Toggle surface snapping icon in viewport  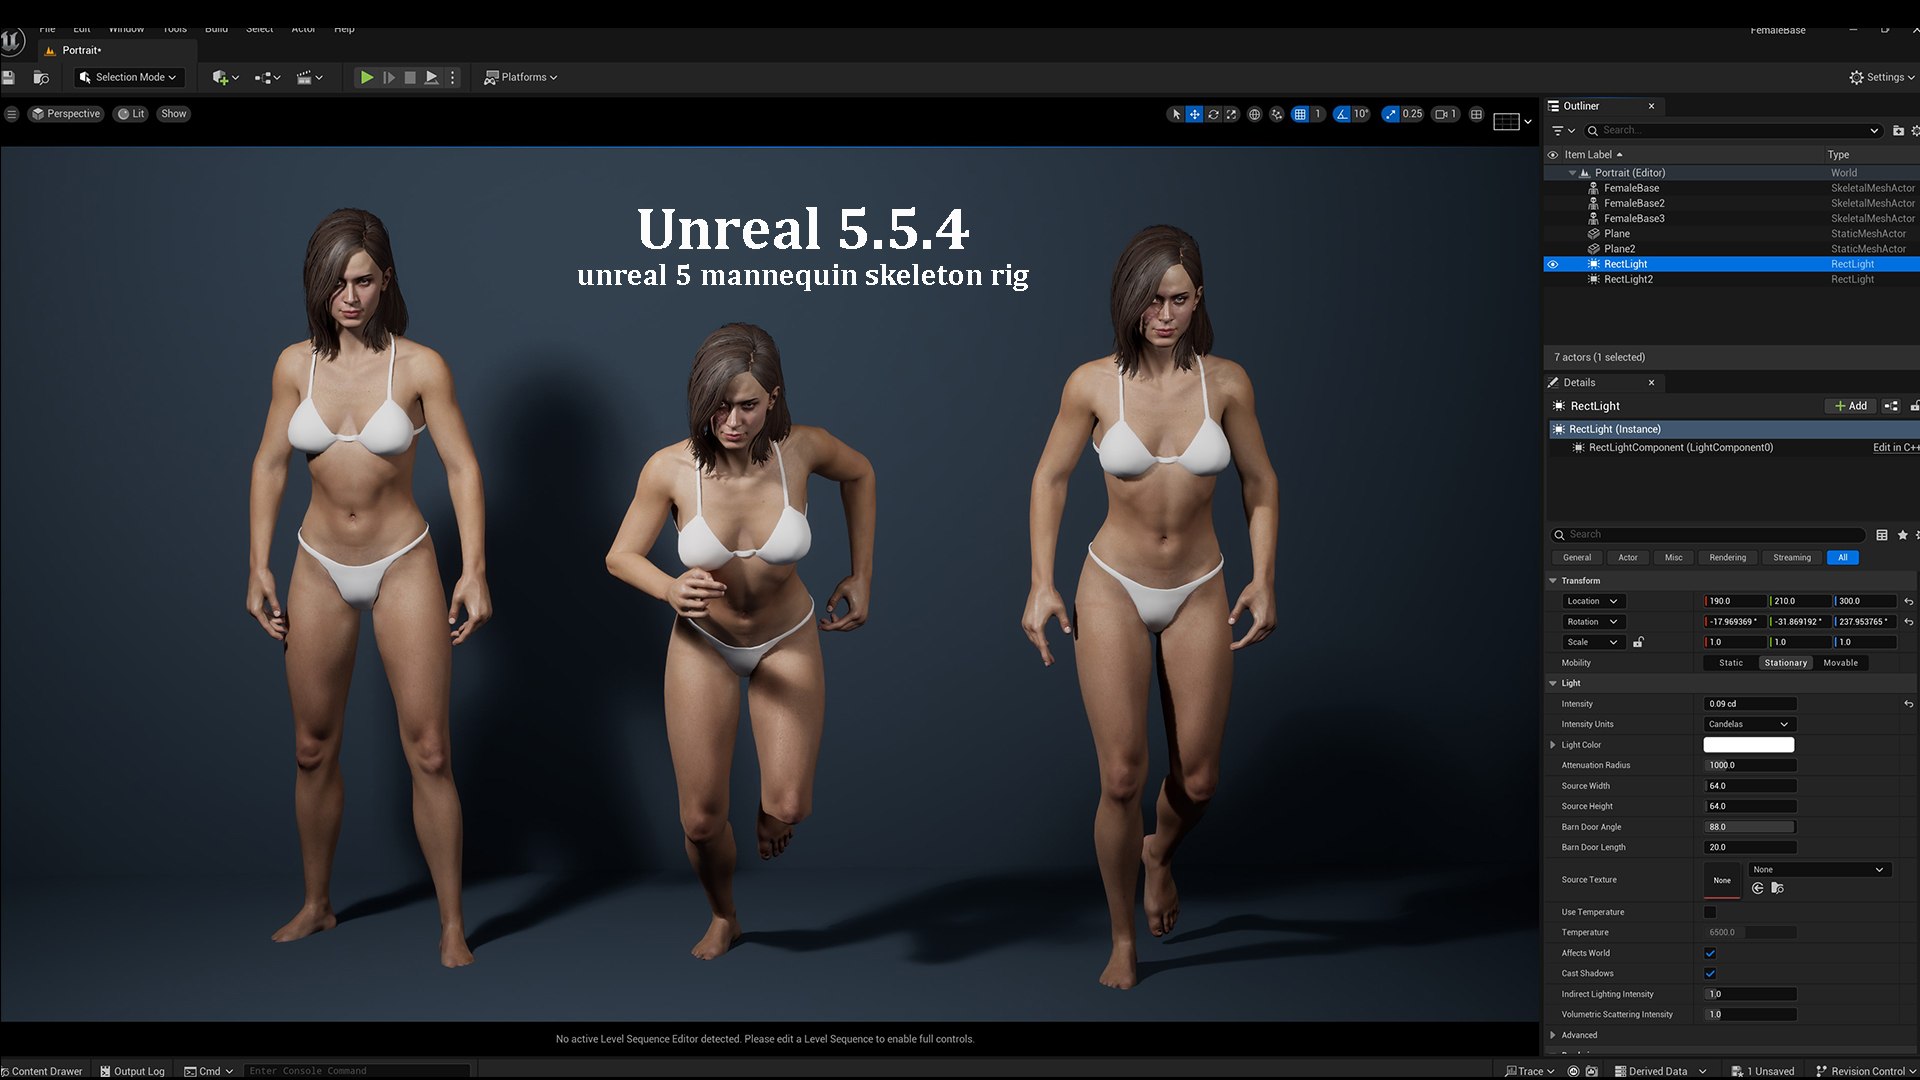coord(1277,114)
